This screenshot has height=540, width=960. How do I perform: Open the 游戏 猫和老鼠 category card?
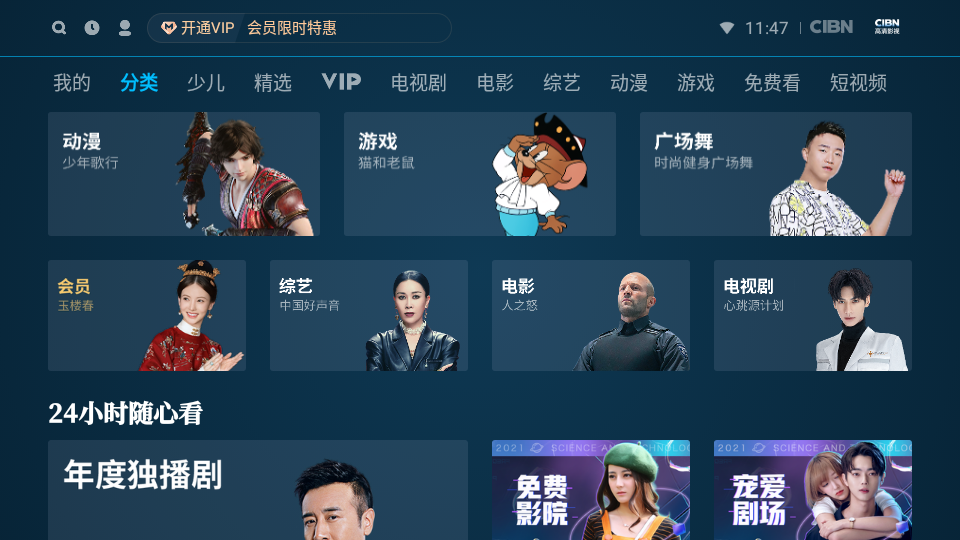click(480, 174)
